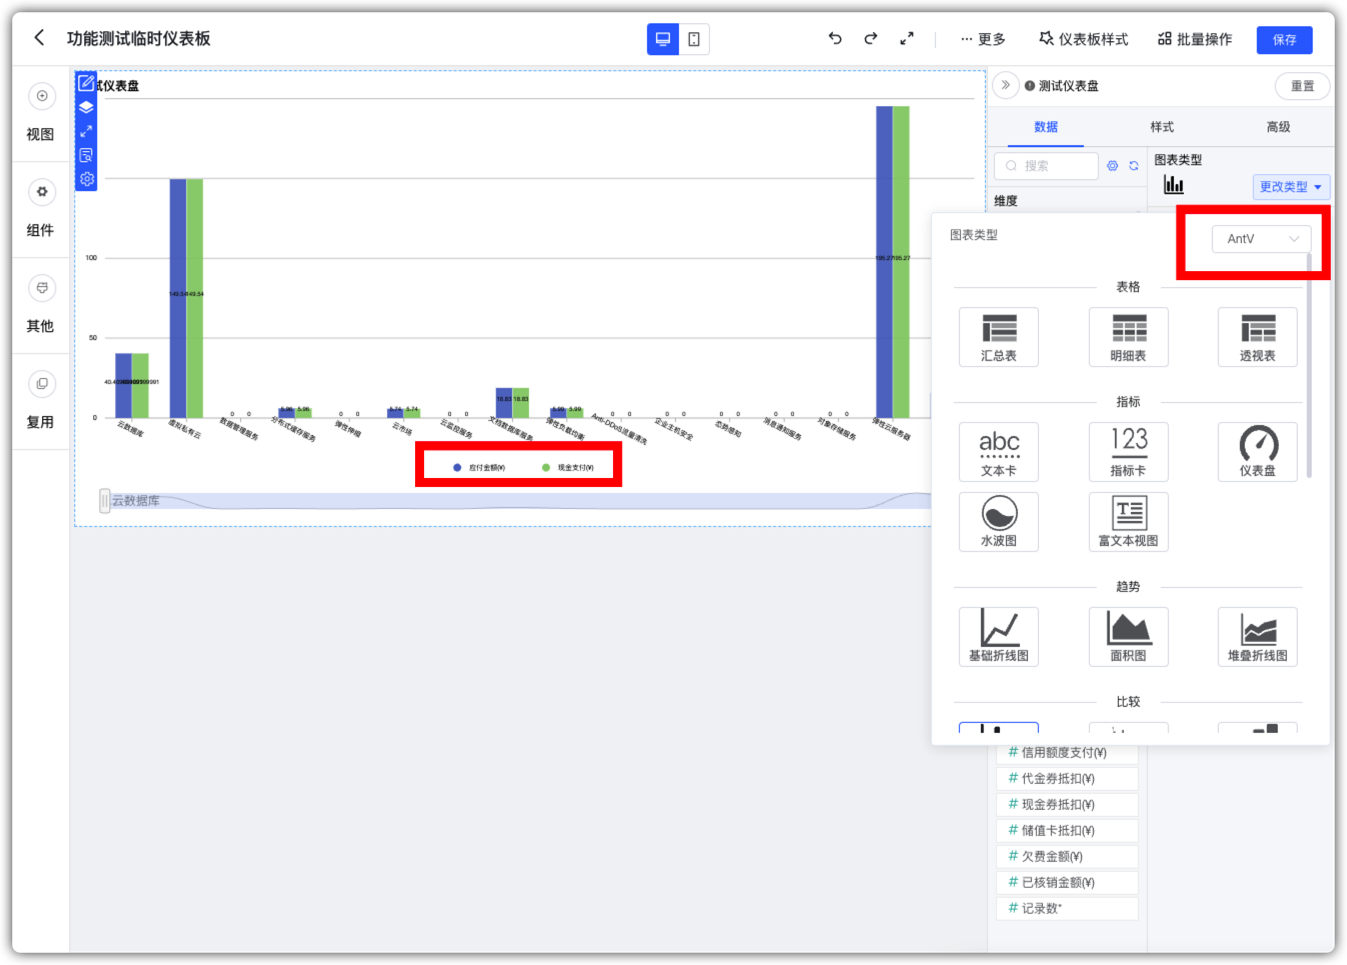The height and width of the screenshot is (965, 1347).
Task: Click the 欠费金额(¥) field
Action: click(x=1067, y=856)
